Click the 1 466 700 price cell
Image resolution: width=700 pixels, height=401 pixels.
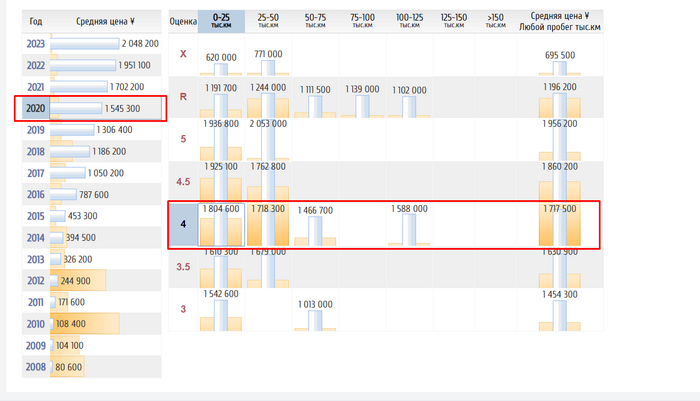coord(315,225)
